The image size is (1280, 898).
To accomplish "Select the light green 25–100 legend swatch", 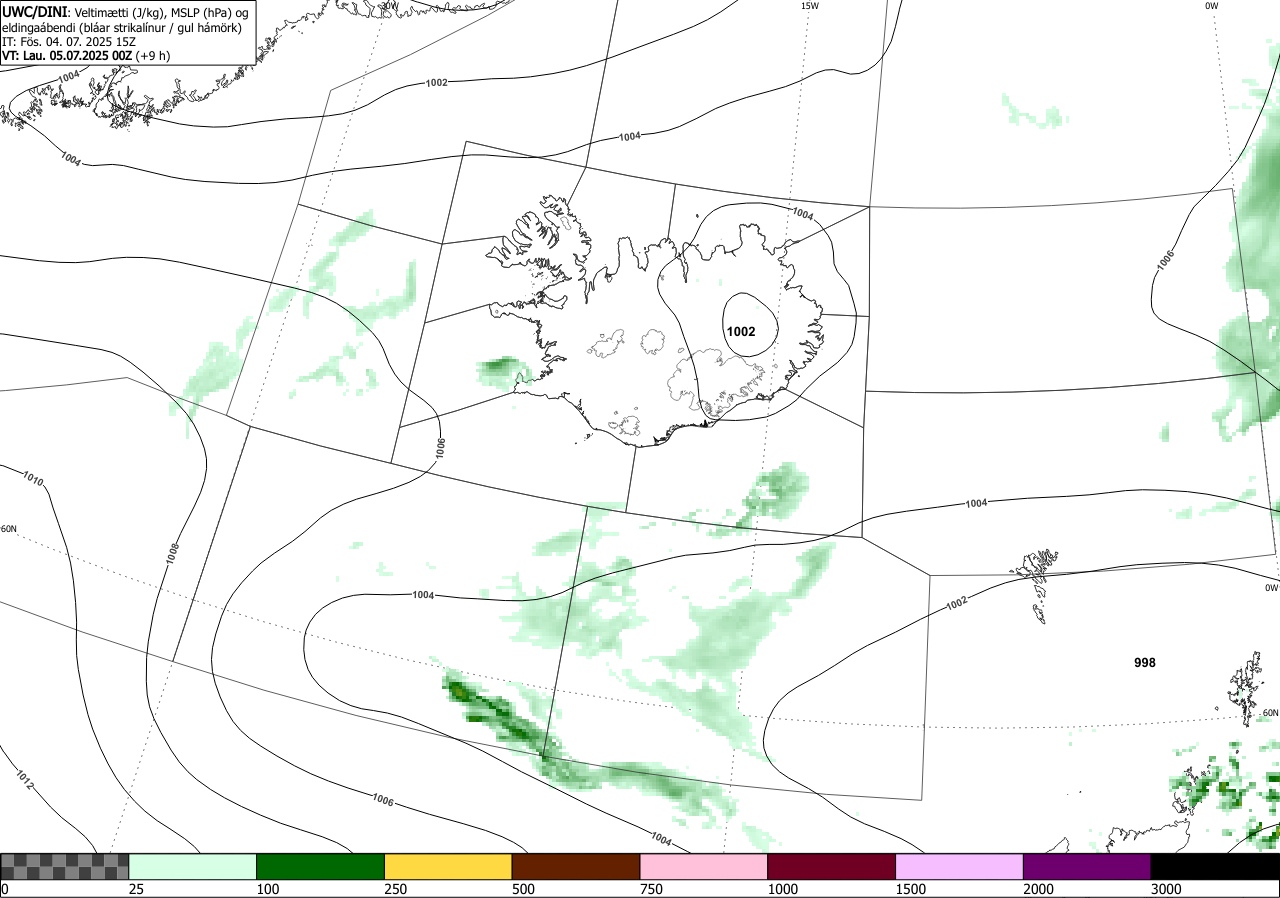I will point(193,866).
